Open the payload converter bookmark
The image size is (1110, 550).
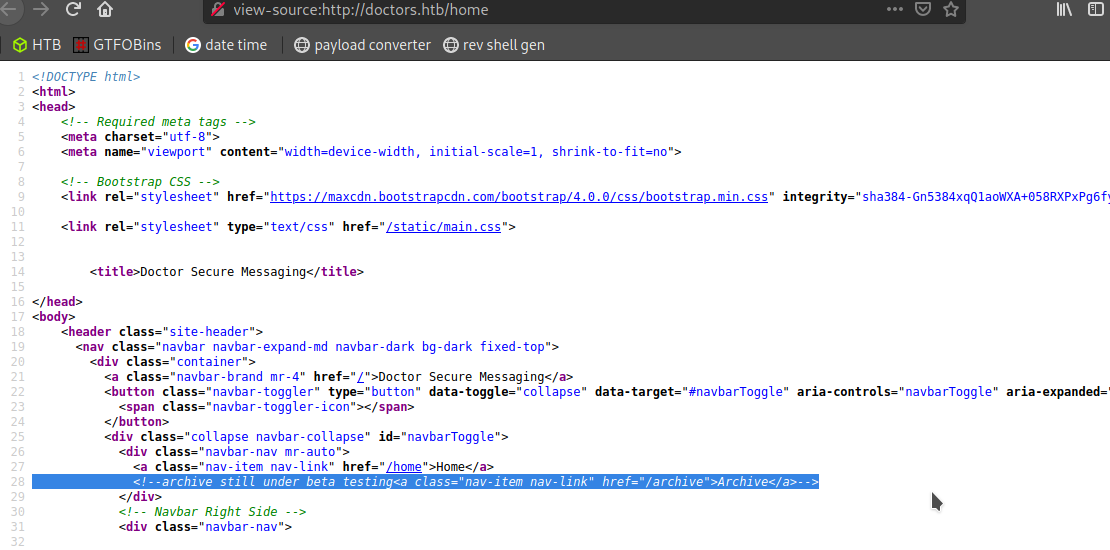tap(362, 45)
